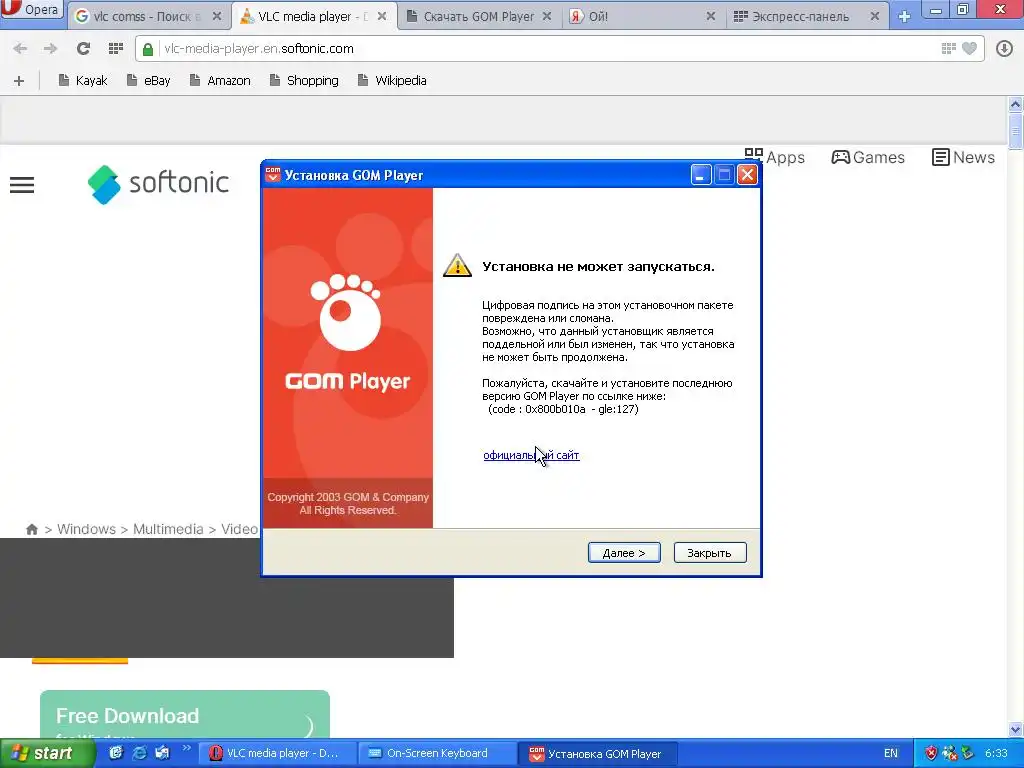Open the Amazon bookmark

click(220, 80)
